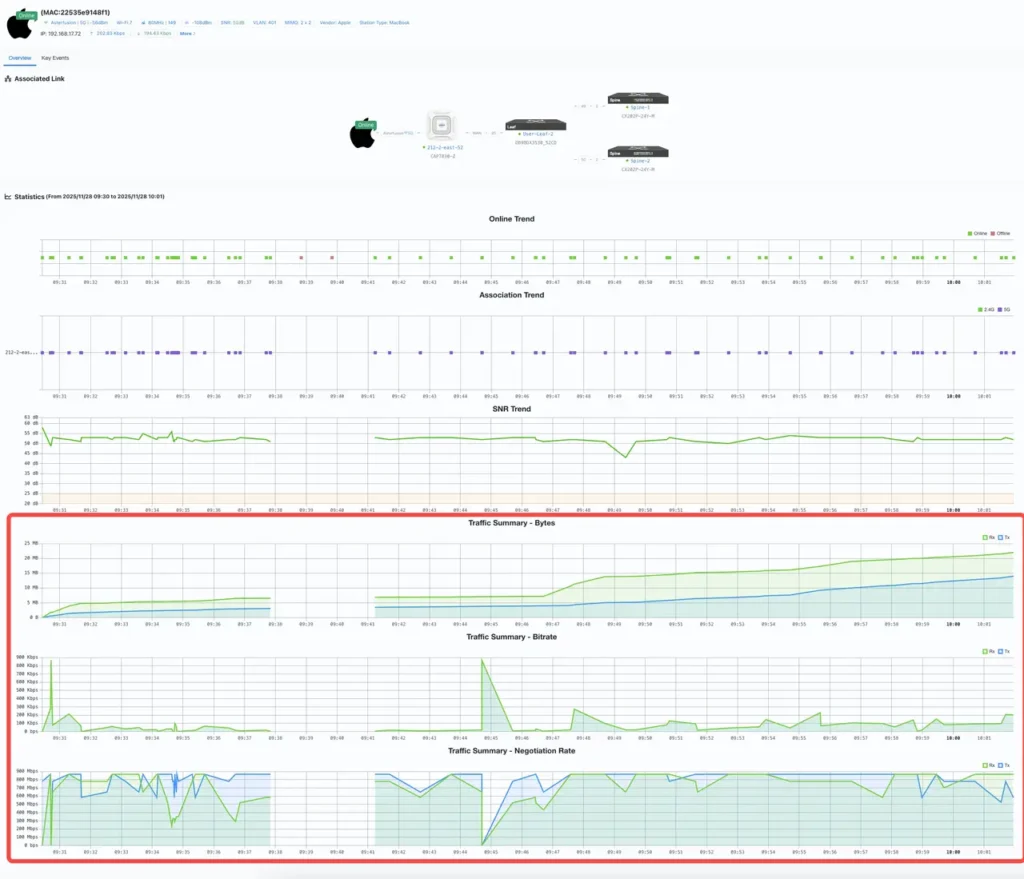Click the User-Leaf-2 device name link
Screen dimensions: 1024x879
pos(538,134)
